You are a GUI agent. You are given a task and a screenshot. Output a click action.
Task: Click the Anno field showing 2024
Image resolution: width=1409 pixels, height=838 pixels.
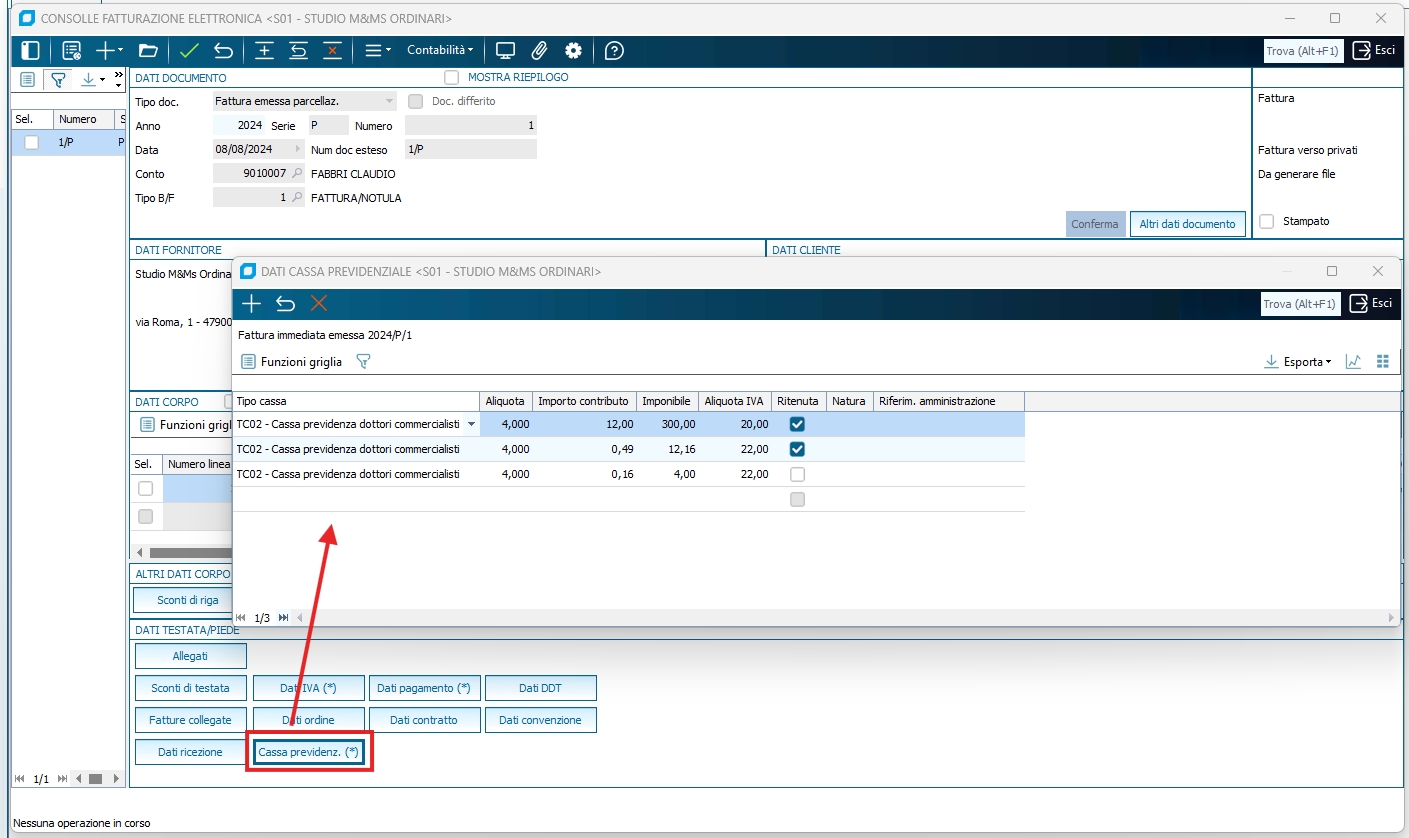tap(239, 126)
